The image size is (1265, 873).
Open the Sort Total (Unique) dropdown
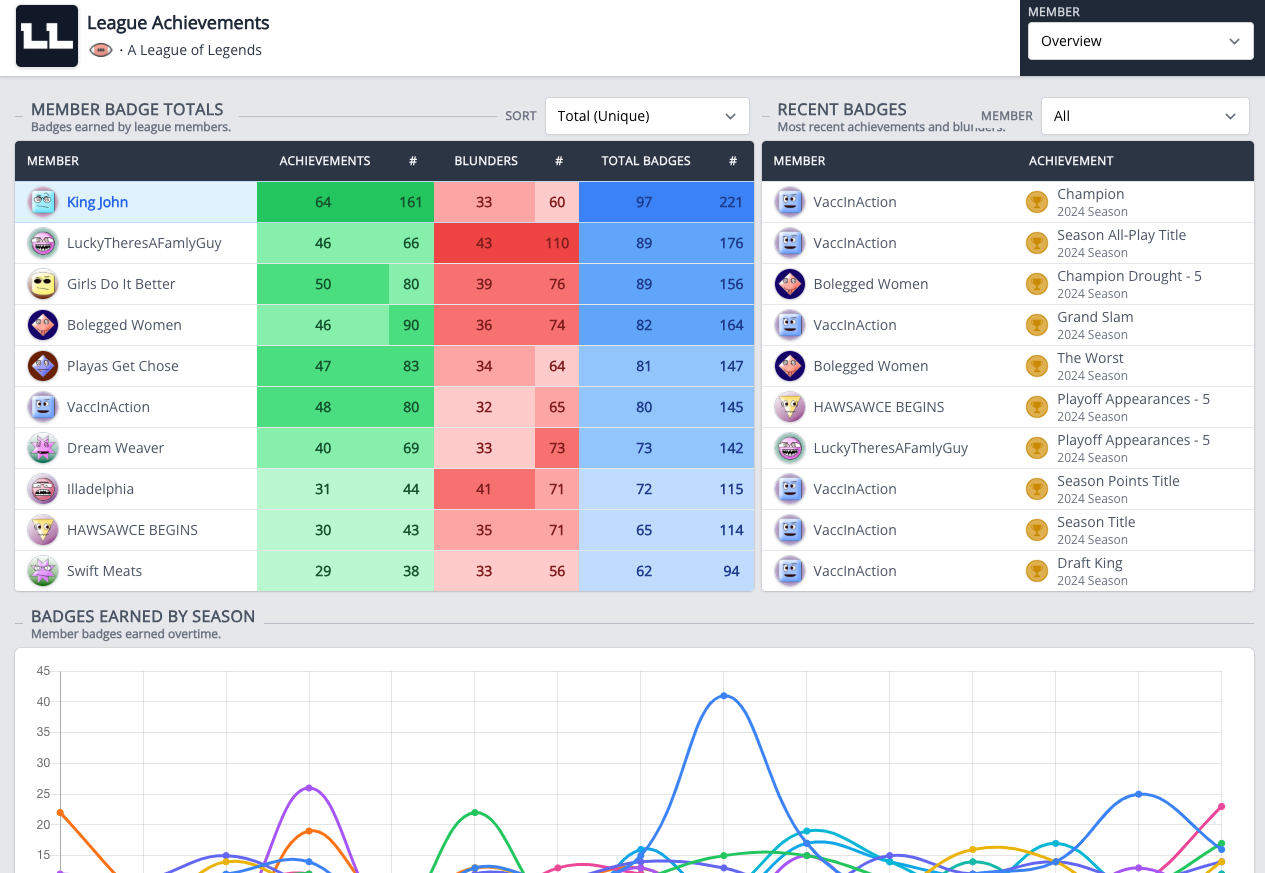pyautogui.click(x=647, y=116)
